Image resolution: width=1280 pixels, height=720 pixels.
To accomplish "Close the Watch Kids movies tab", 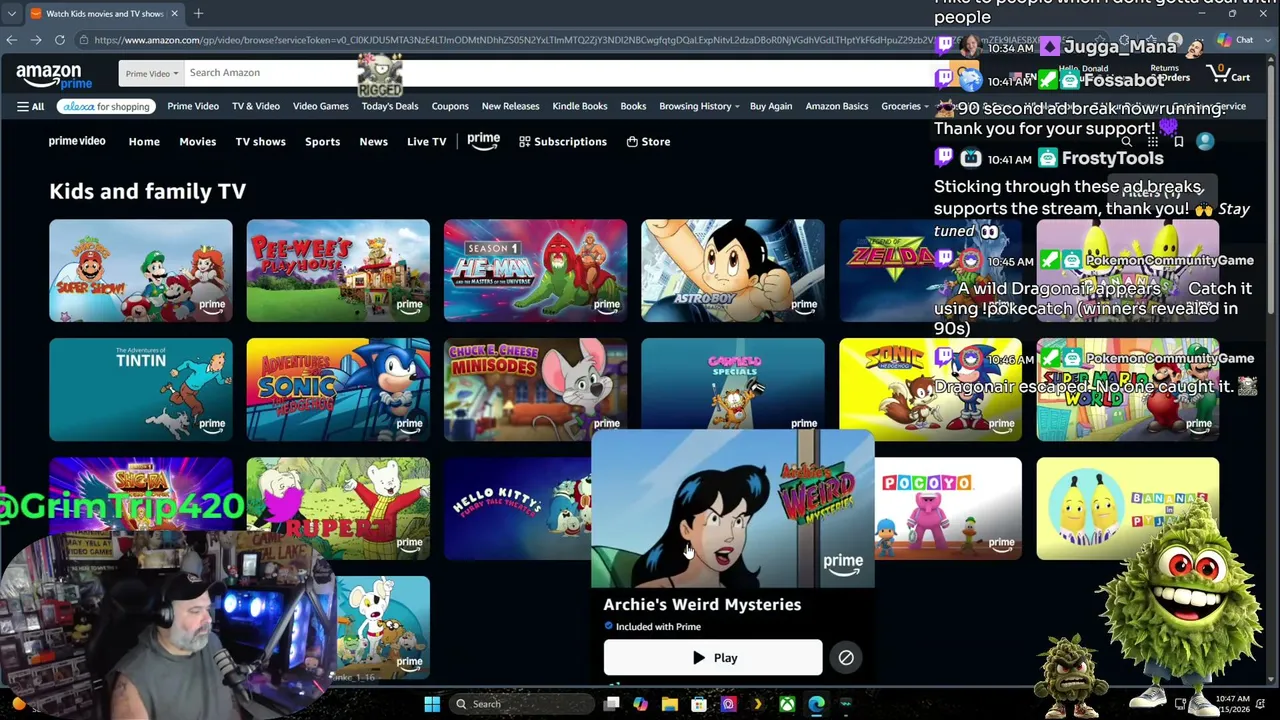I will tap(174, 13).
